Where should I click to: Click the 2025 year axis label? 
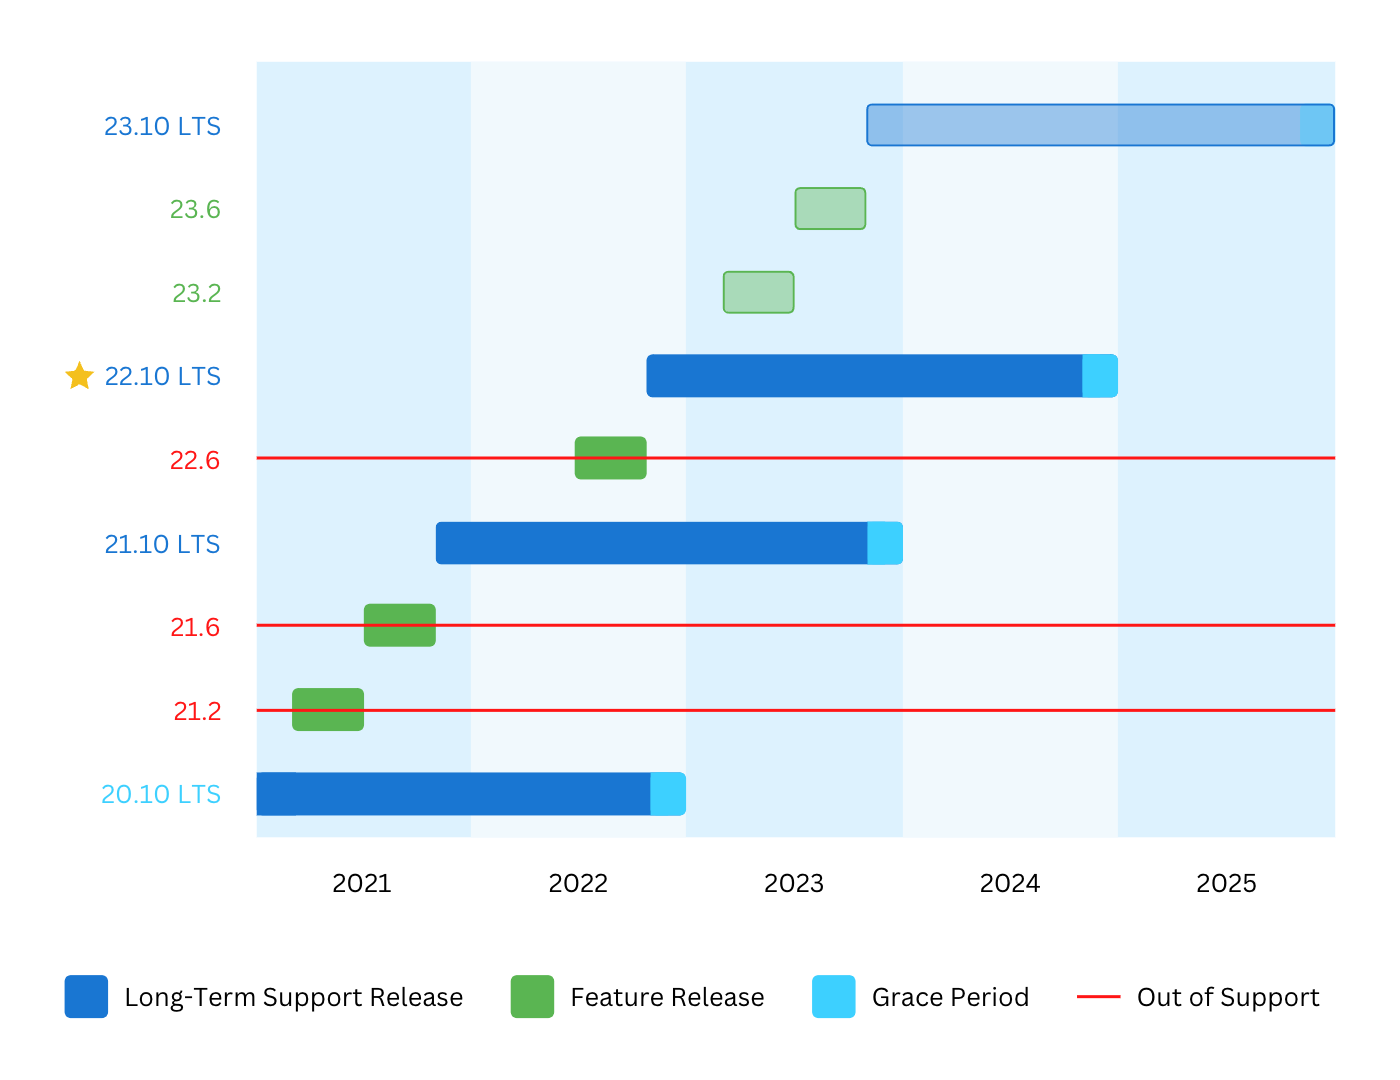click(1226, 884)
